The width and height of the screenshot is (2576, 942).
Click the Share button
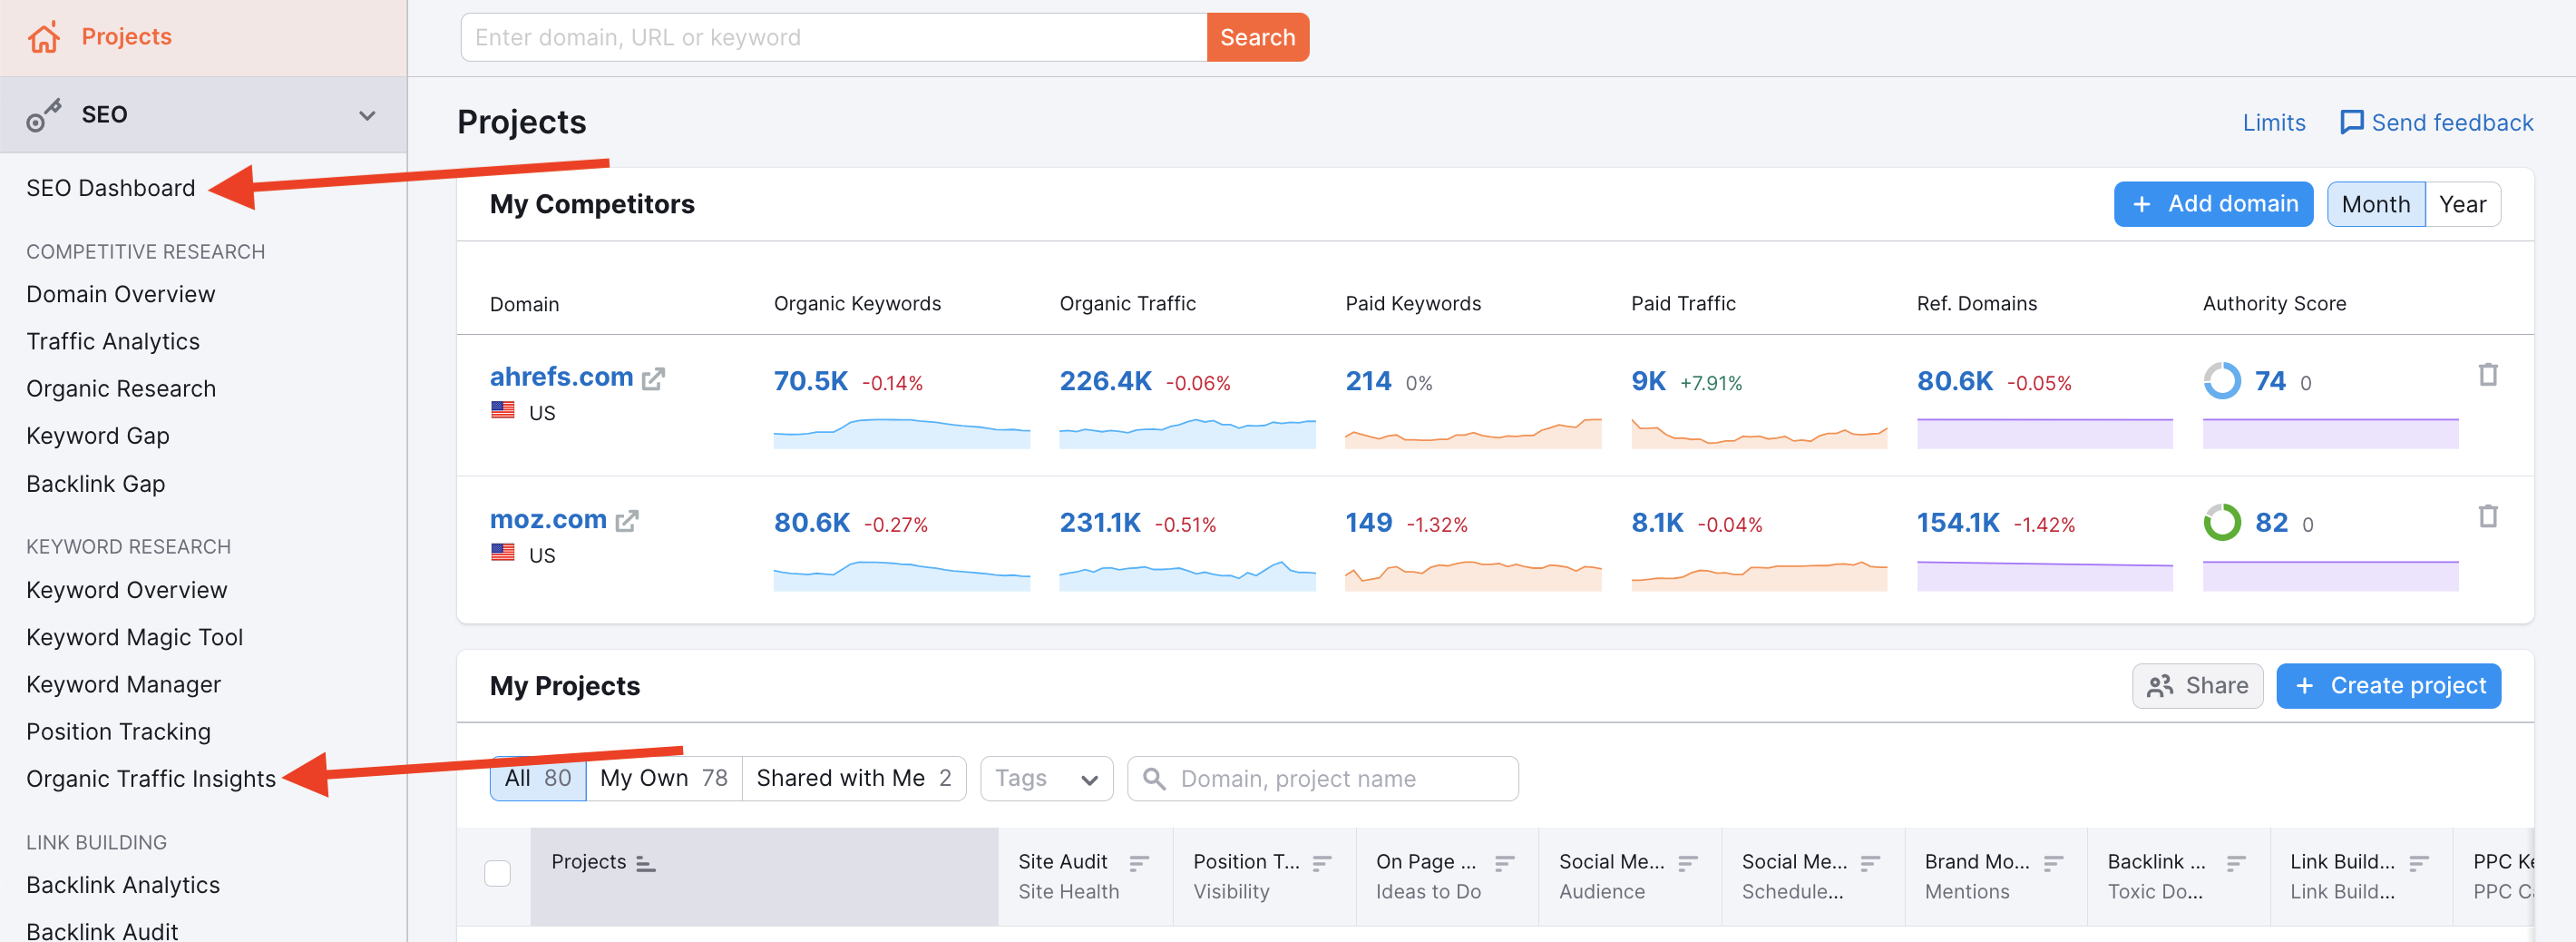tap(2197, 687)
